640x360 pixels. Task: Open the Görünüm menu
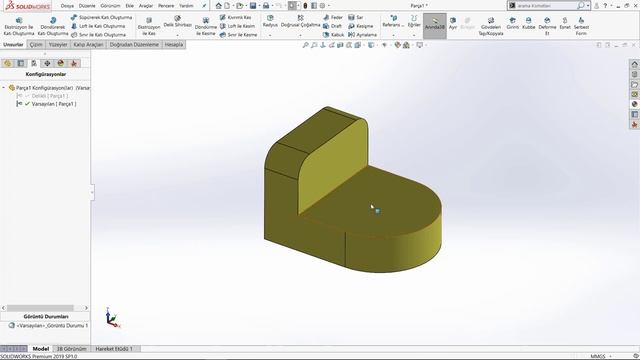(x=110, y=6)
